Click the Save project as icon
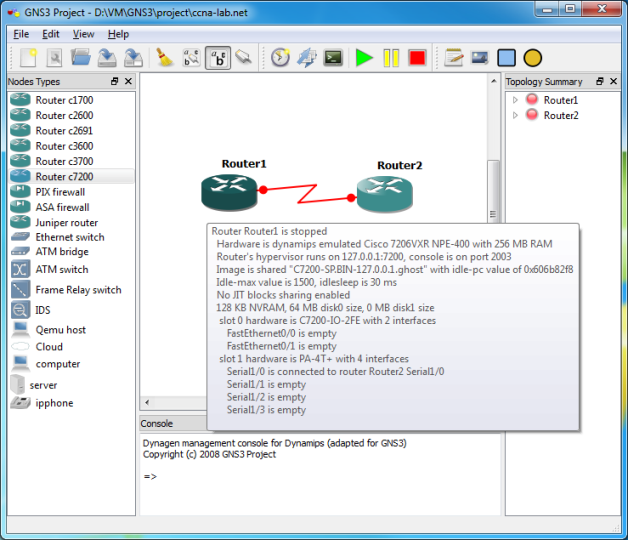The width and height of the screenshot is (628, 540). click(133, 58)
